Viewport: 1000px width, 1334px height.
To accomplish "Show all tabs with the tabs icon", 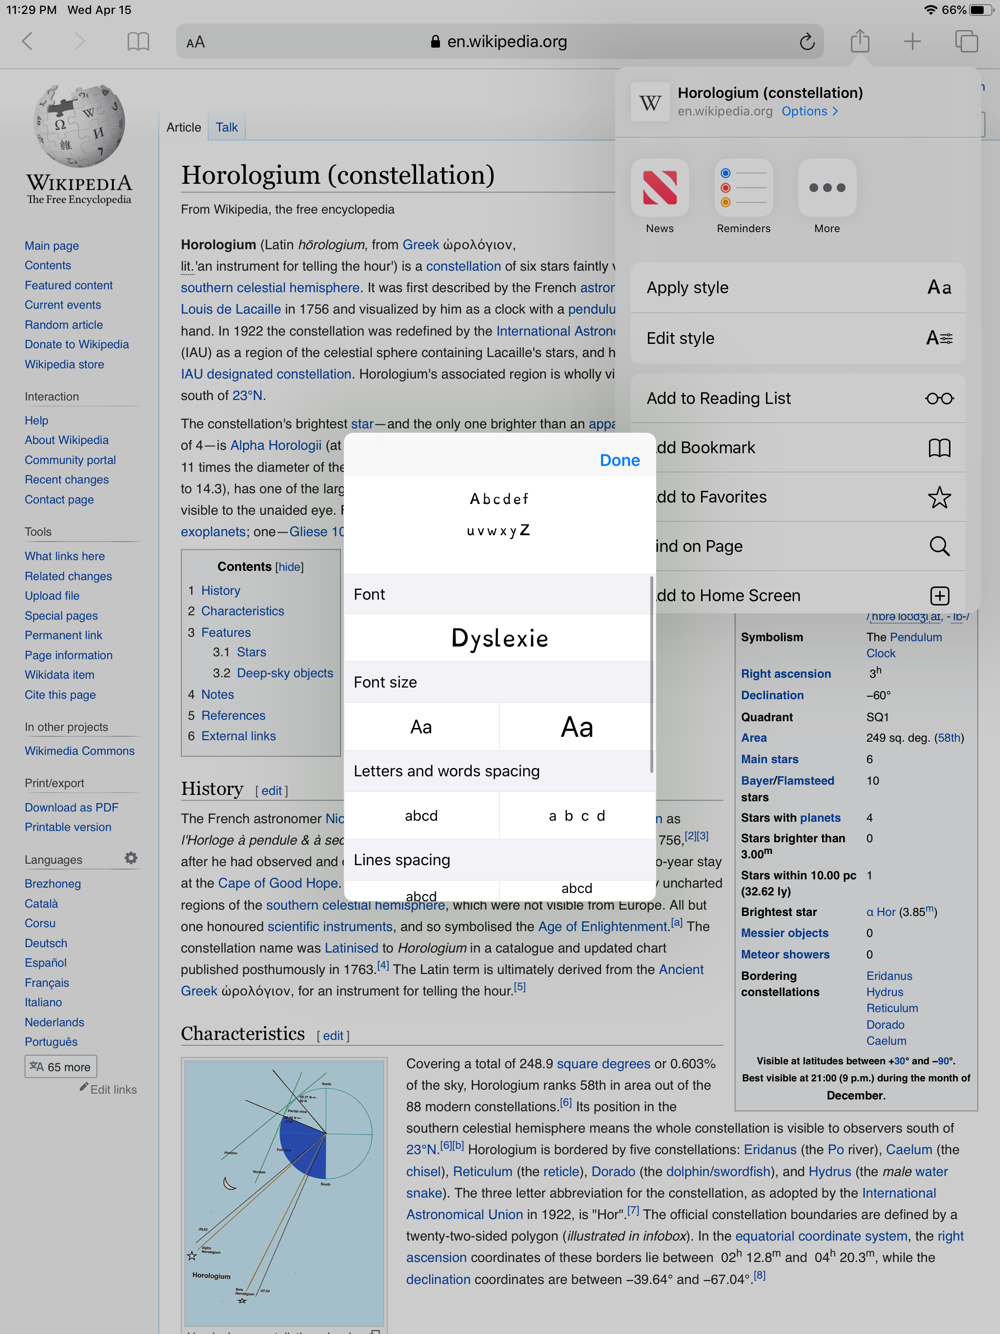I will pyautogui.click(x=966, y=42).
